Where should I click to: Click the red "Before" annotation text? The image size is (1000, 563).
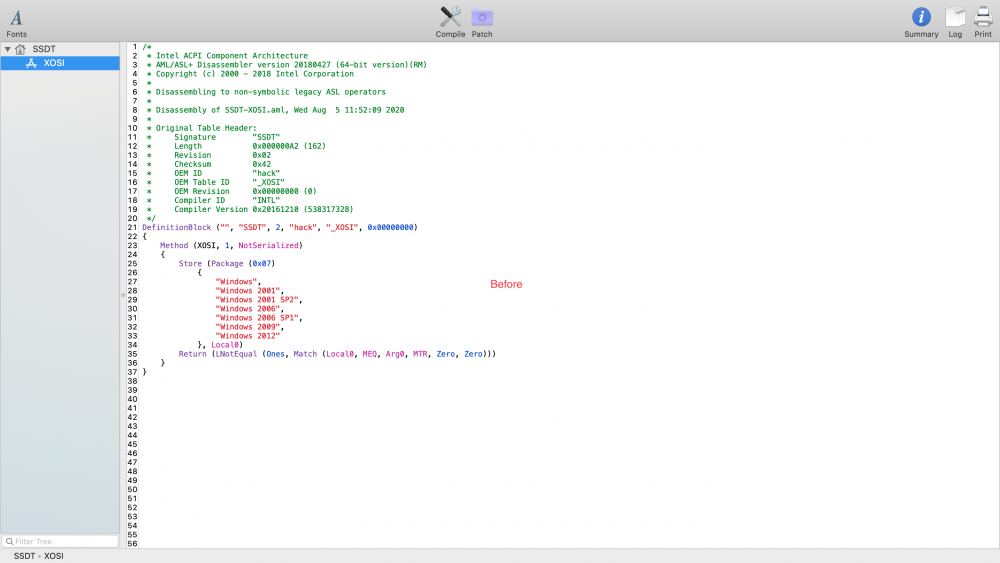506,285
